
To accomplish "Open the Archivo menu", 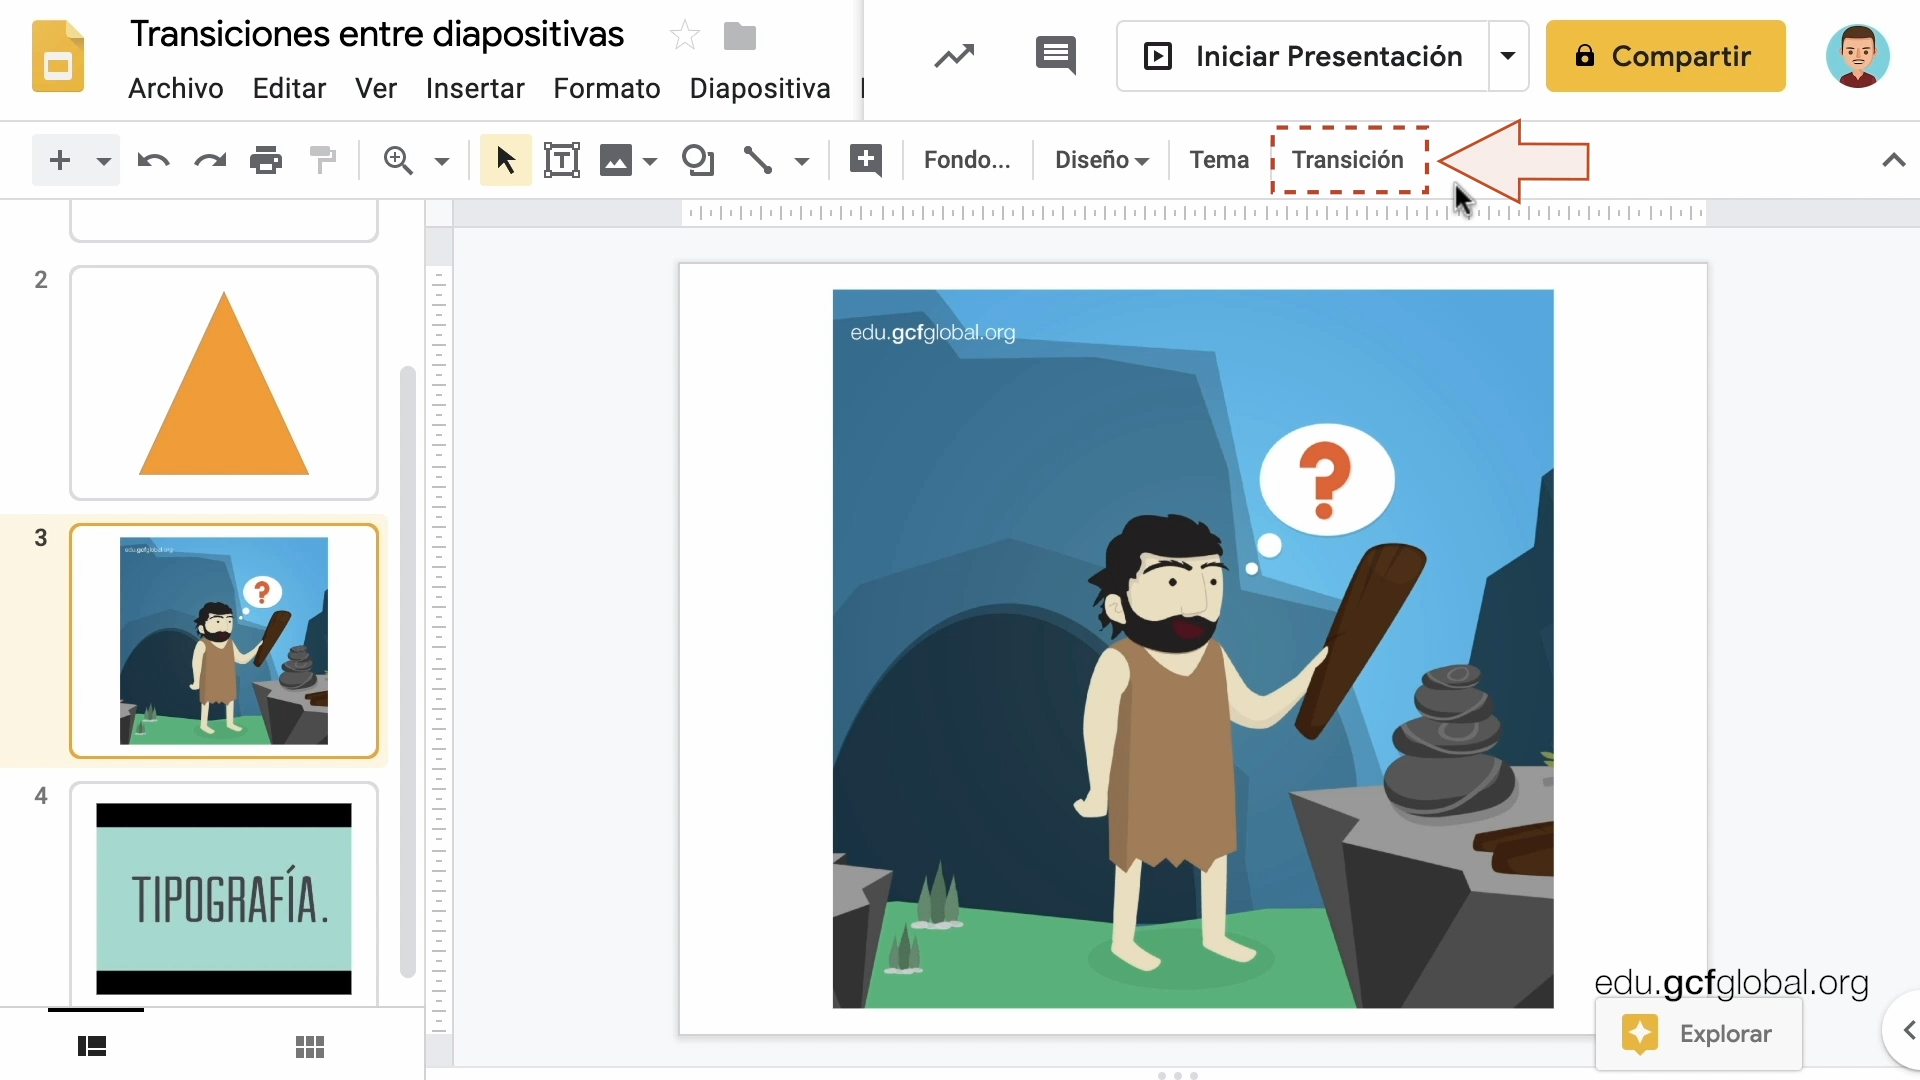I will click(x=176, y=89).
